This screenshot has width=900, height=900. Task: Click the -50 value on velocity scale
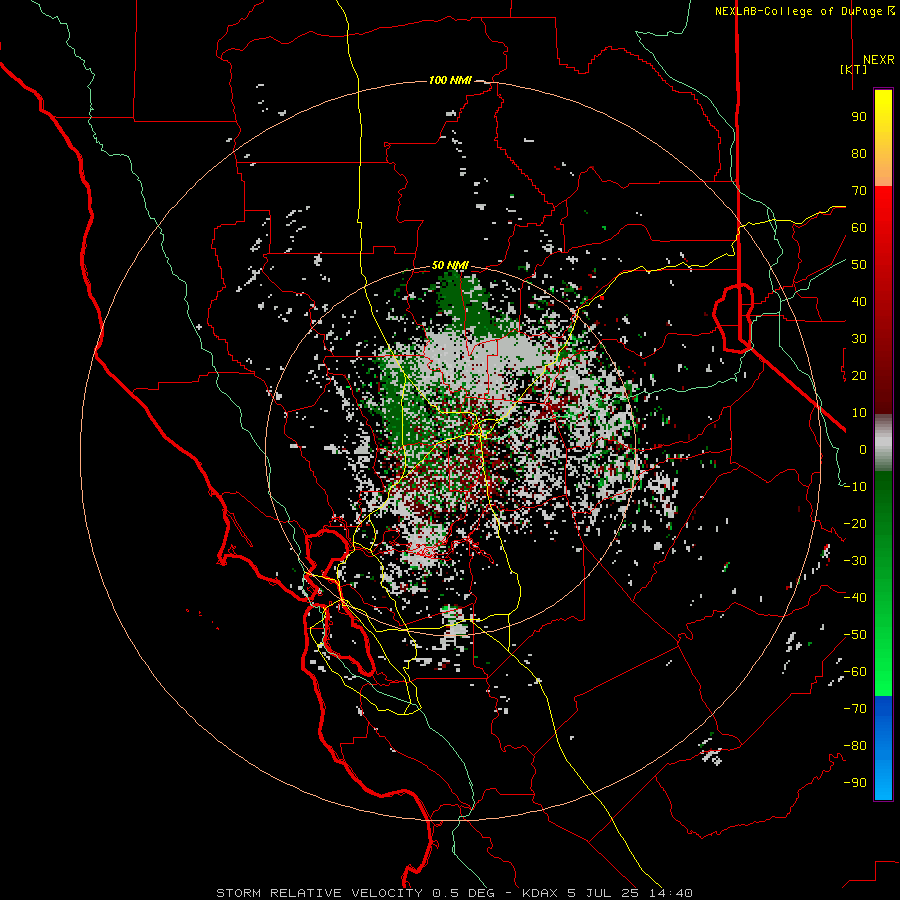855,635
